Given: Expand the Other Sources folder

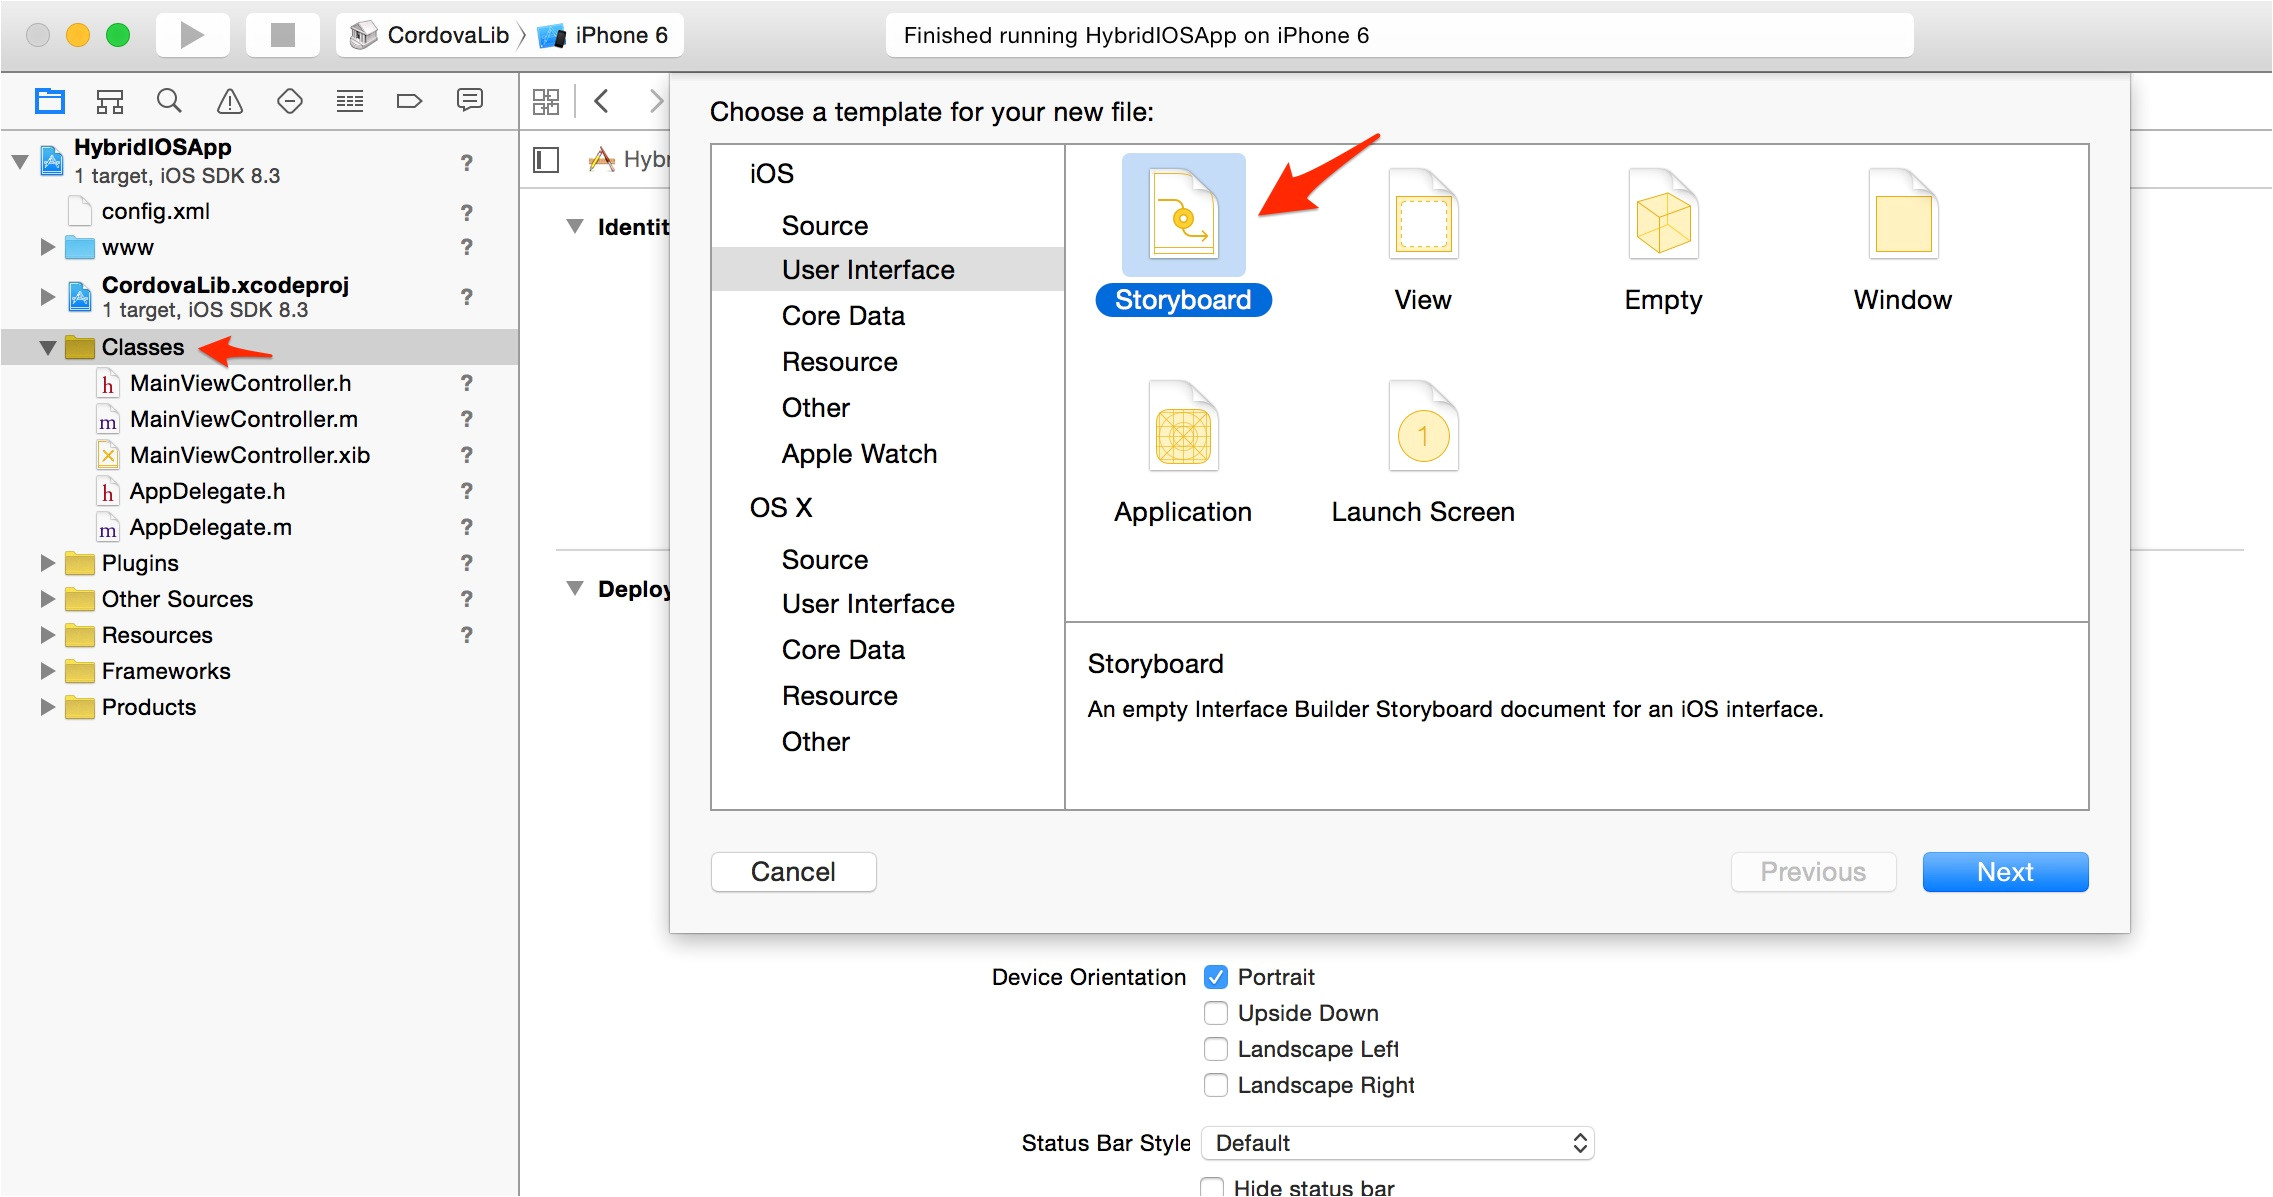Looking at the screenshot, I should click(47, 599).
